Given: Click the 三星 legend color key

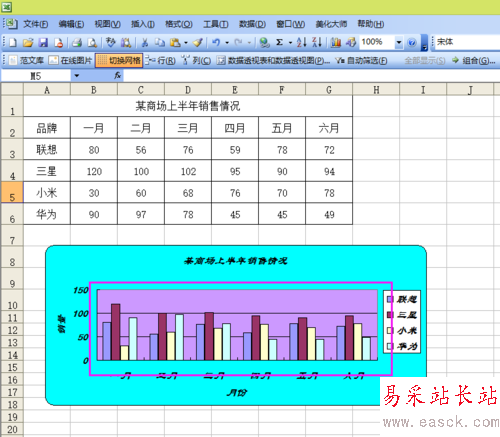Looking at the screenshot, I should pyautogui.click(x=390, y=315).
